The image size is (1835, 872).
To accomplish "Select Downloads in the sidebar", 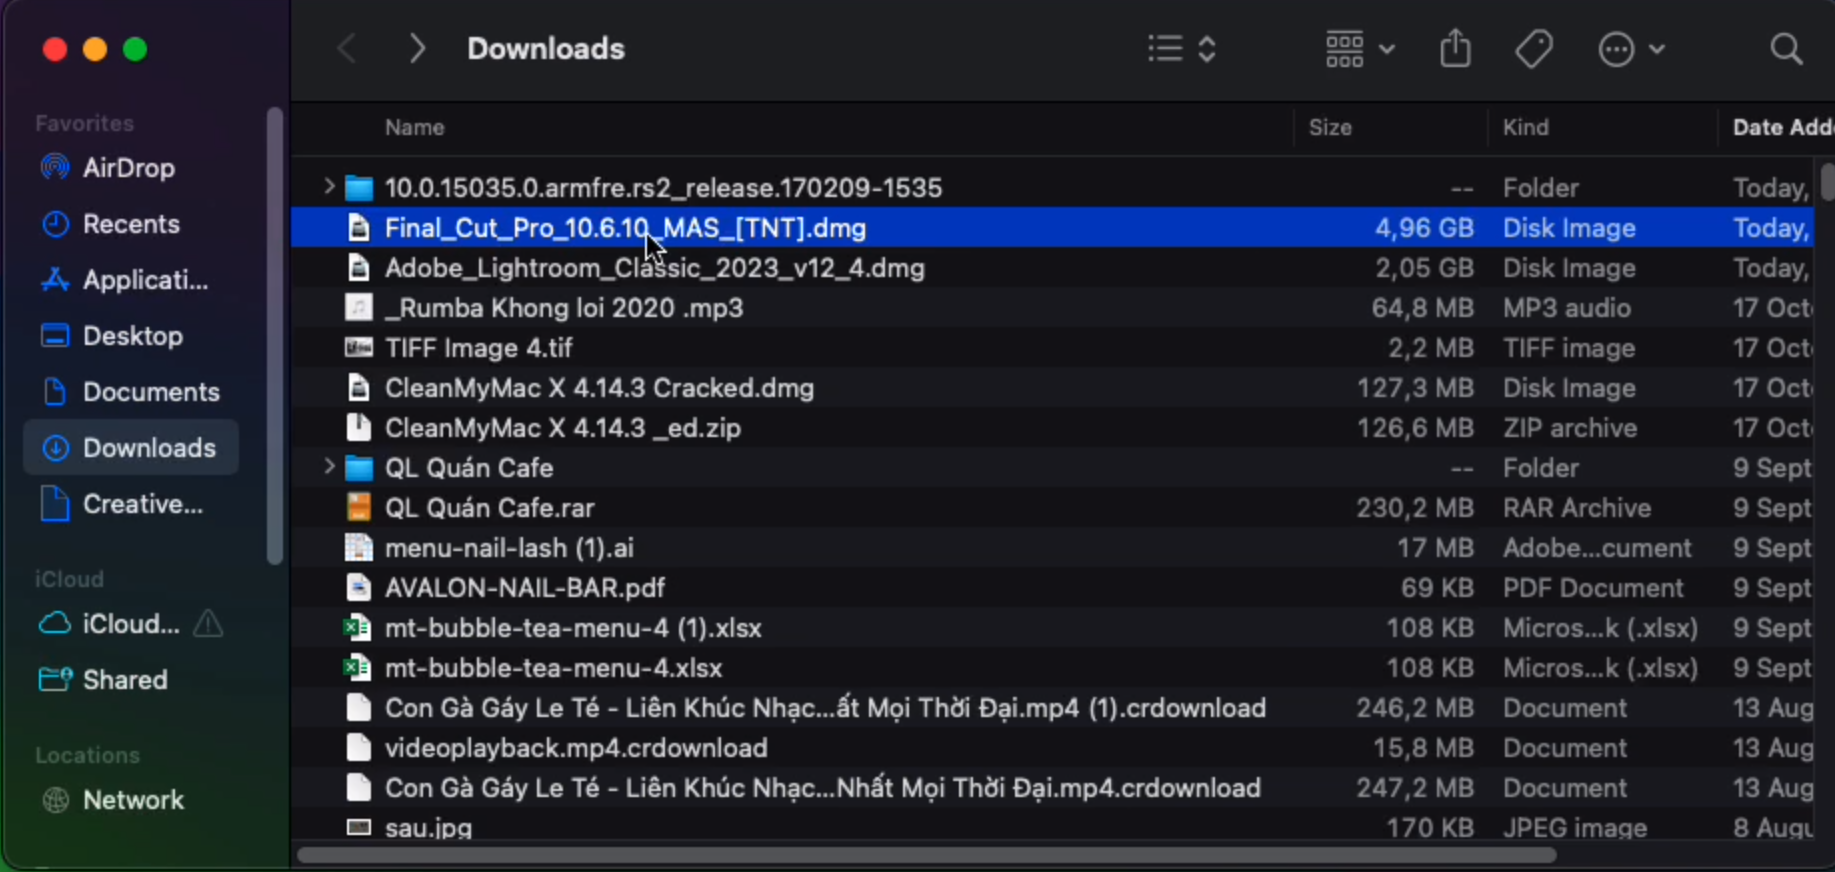I will [x=130, y=448].
